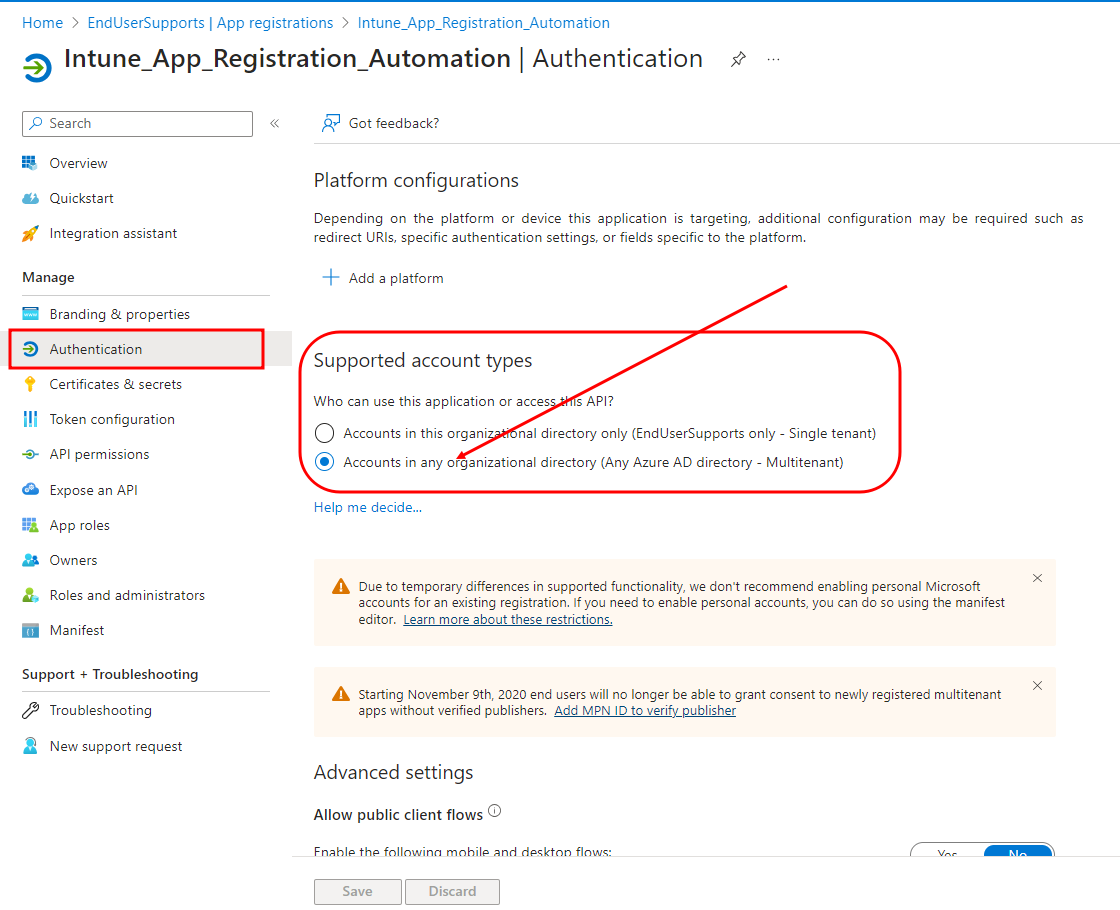Click the Certificates & secrets key icon

[30, 384]
